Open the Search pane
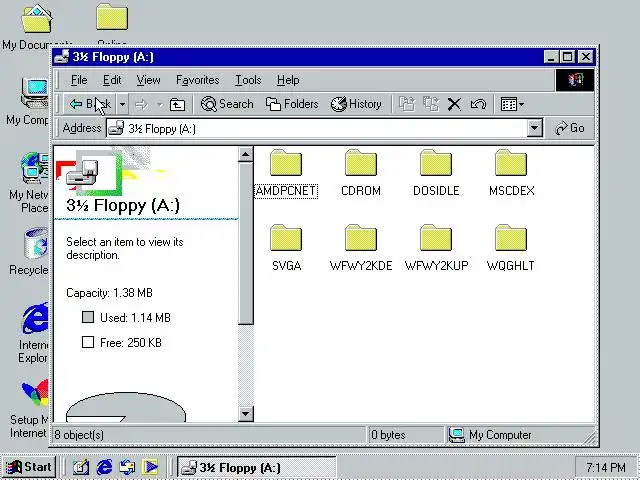The width and height of the screenshot is (640, 480). tap(227, 104)
